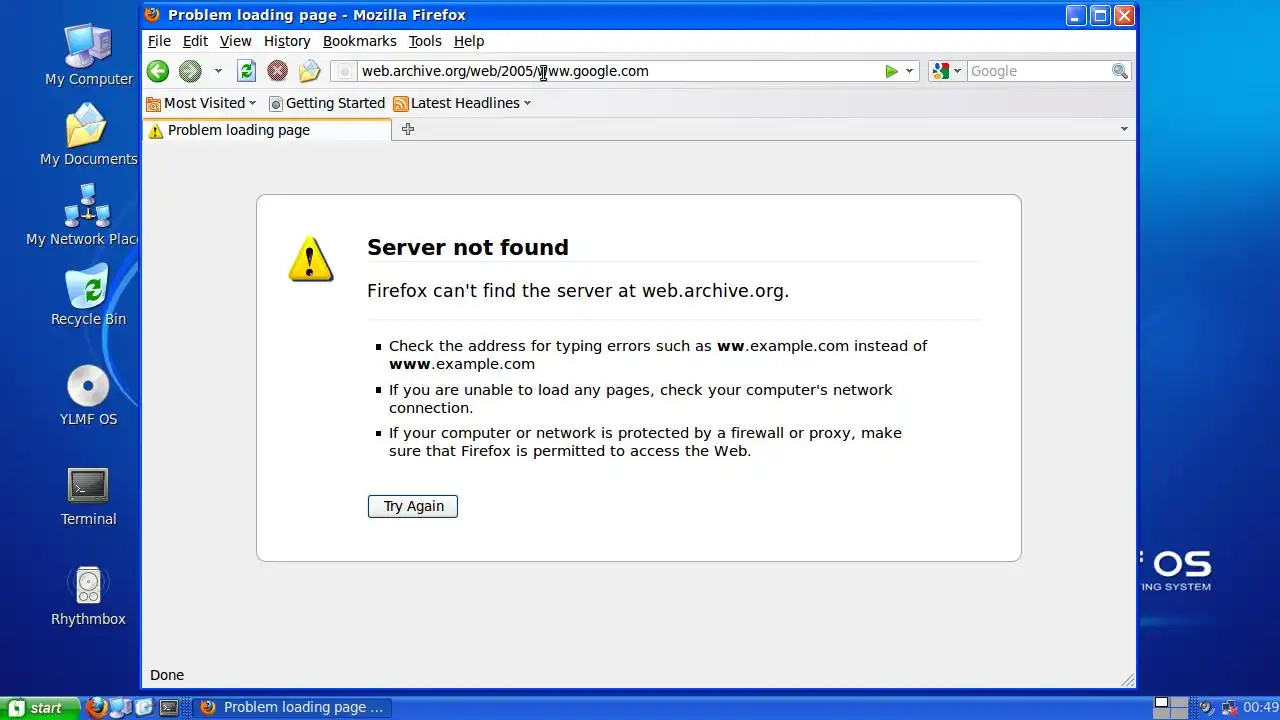Open the Help menu
Image resolution: width=1280 pixels, height=720 pixels.
[469, 41]
